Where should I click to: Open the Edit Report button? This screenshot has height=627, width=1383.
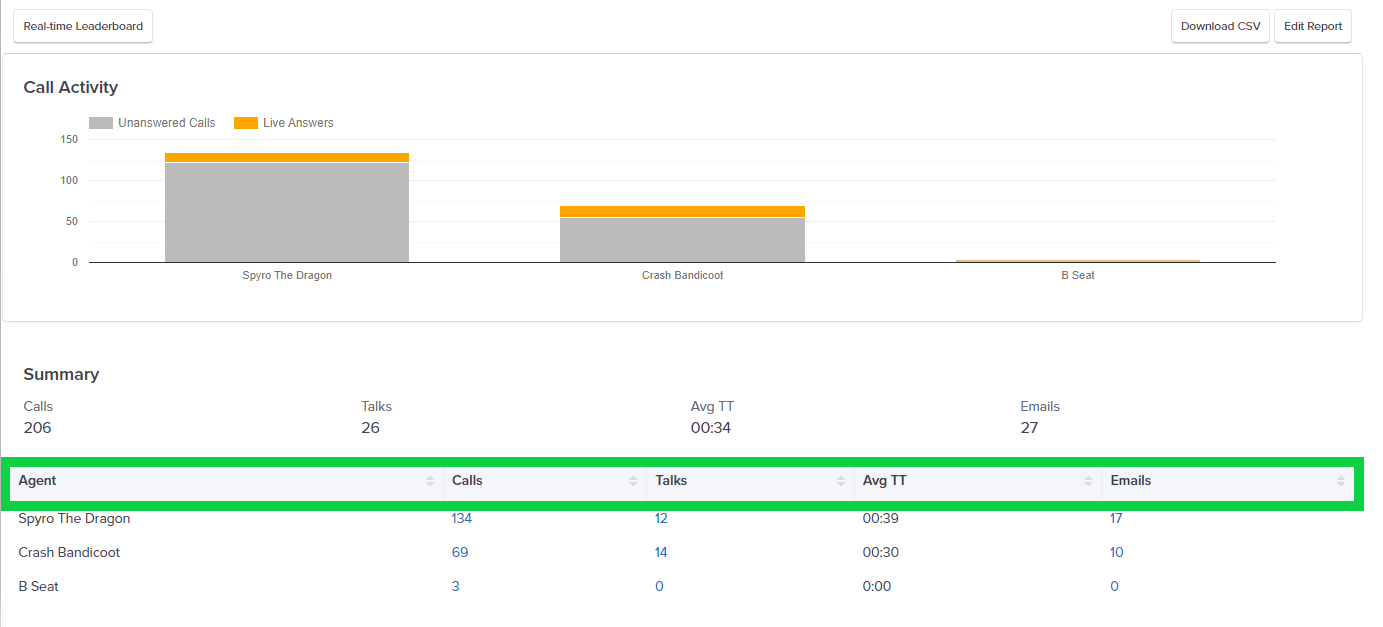[1313, 27]
